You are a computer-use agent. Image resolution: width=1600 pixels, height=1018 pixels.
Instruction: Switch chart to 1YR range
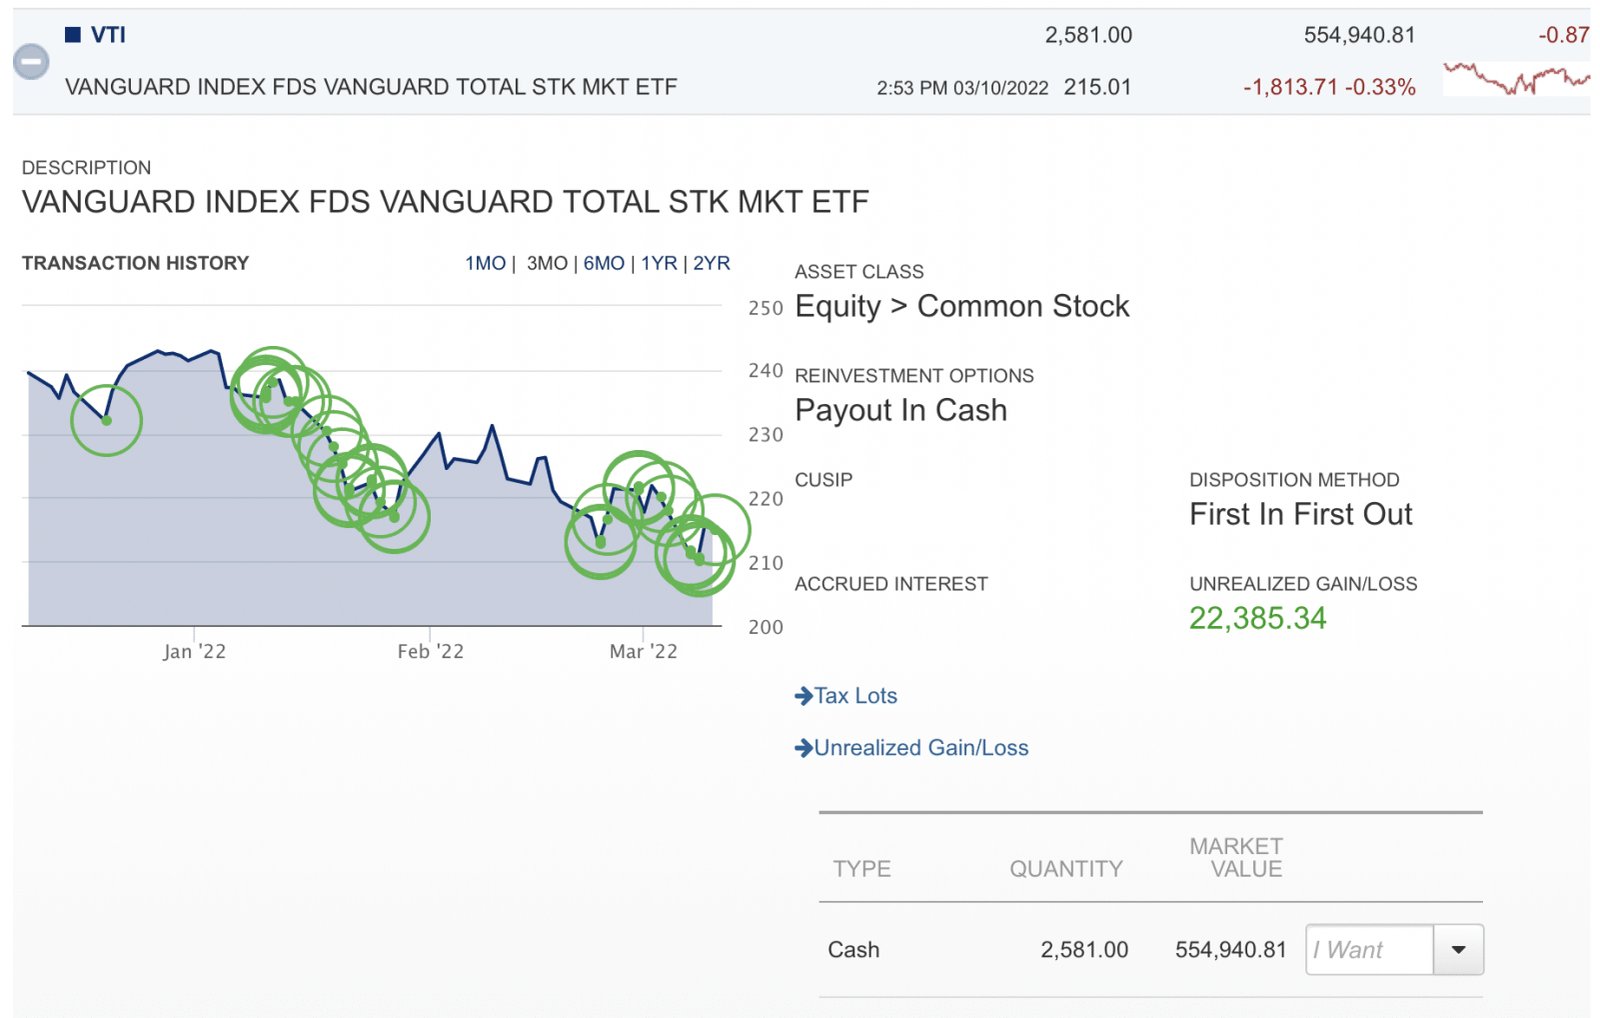659,263
